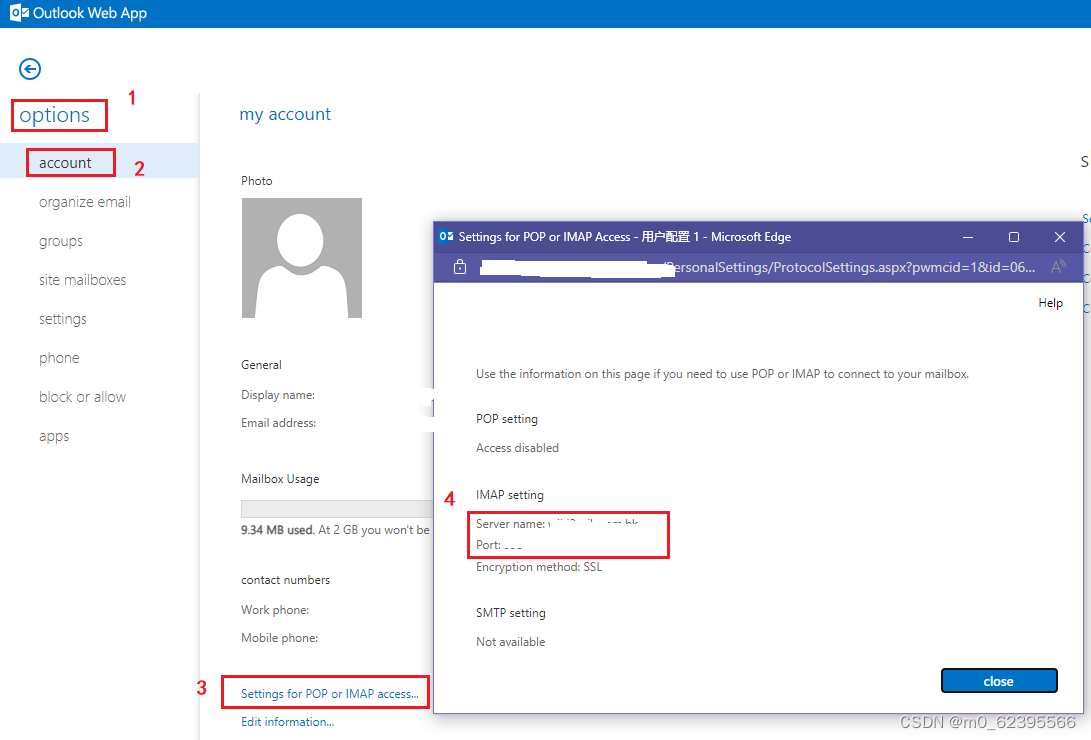
Task: Open phone in the sidebar
Action: pos(59,357)
